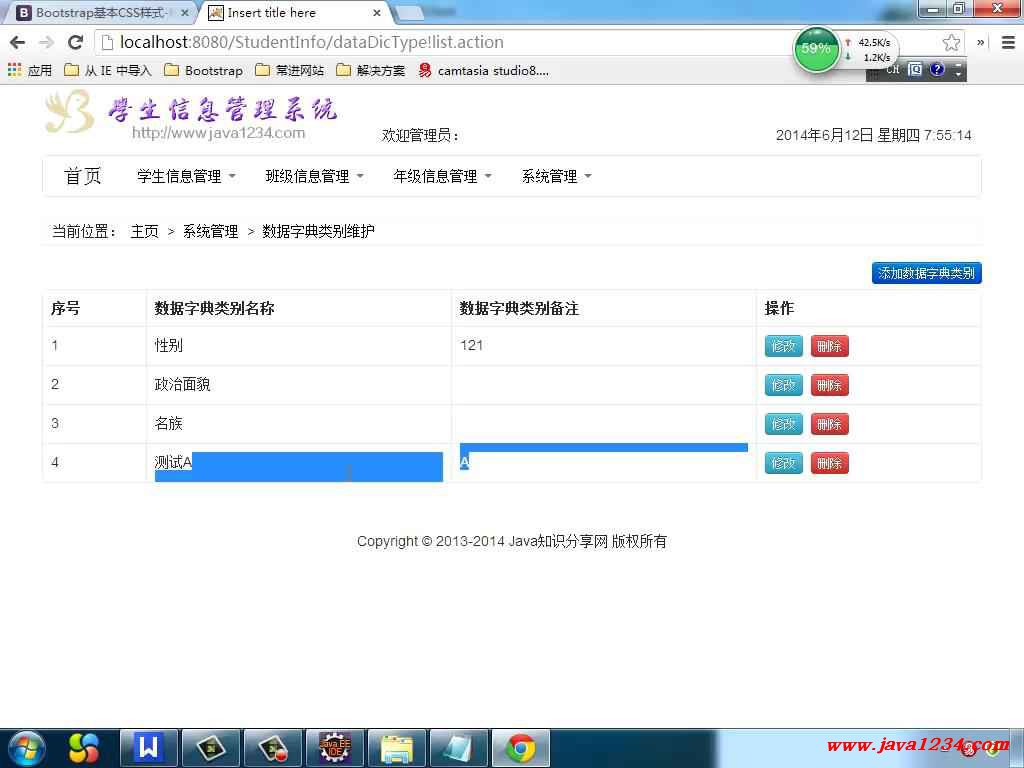Click 添加数据字典类别 button
Image resolution: width=1024 pixels, height=768 pixels.
[926, 273]
